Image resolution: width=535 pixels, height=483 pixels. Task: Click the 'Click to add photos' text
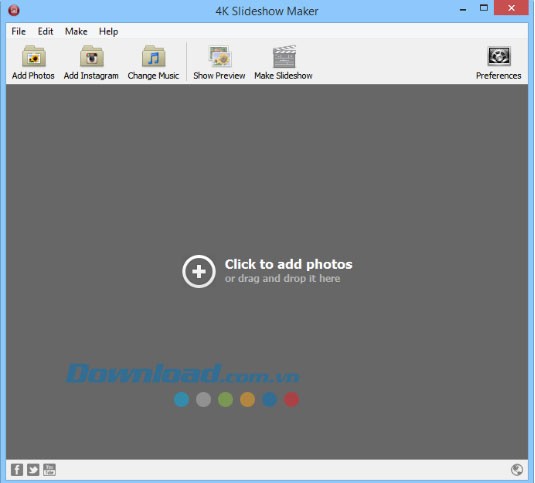click(288, 264)
